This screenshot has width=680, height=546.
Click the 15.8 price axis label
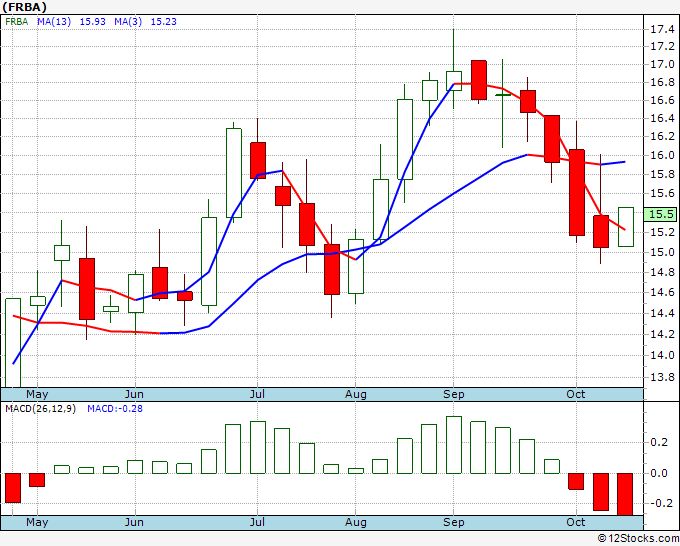coord(662,174)
